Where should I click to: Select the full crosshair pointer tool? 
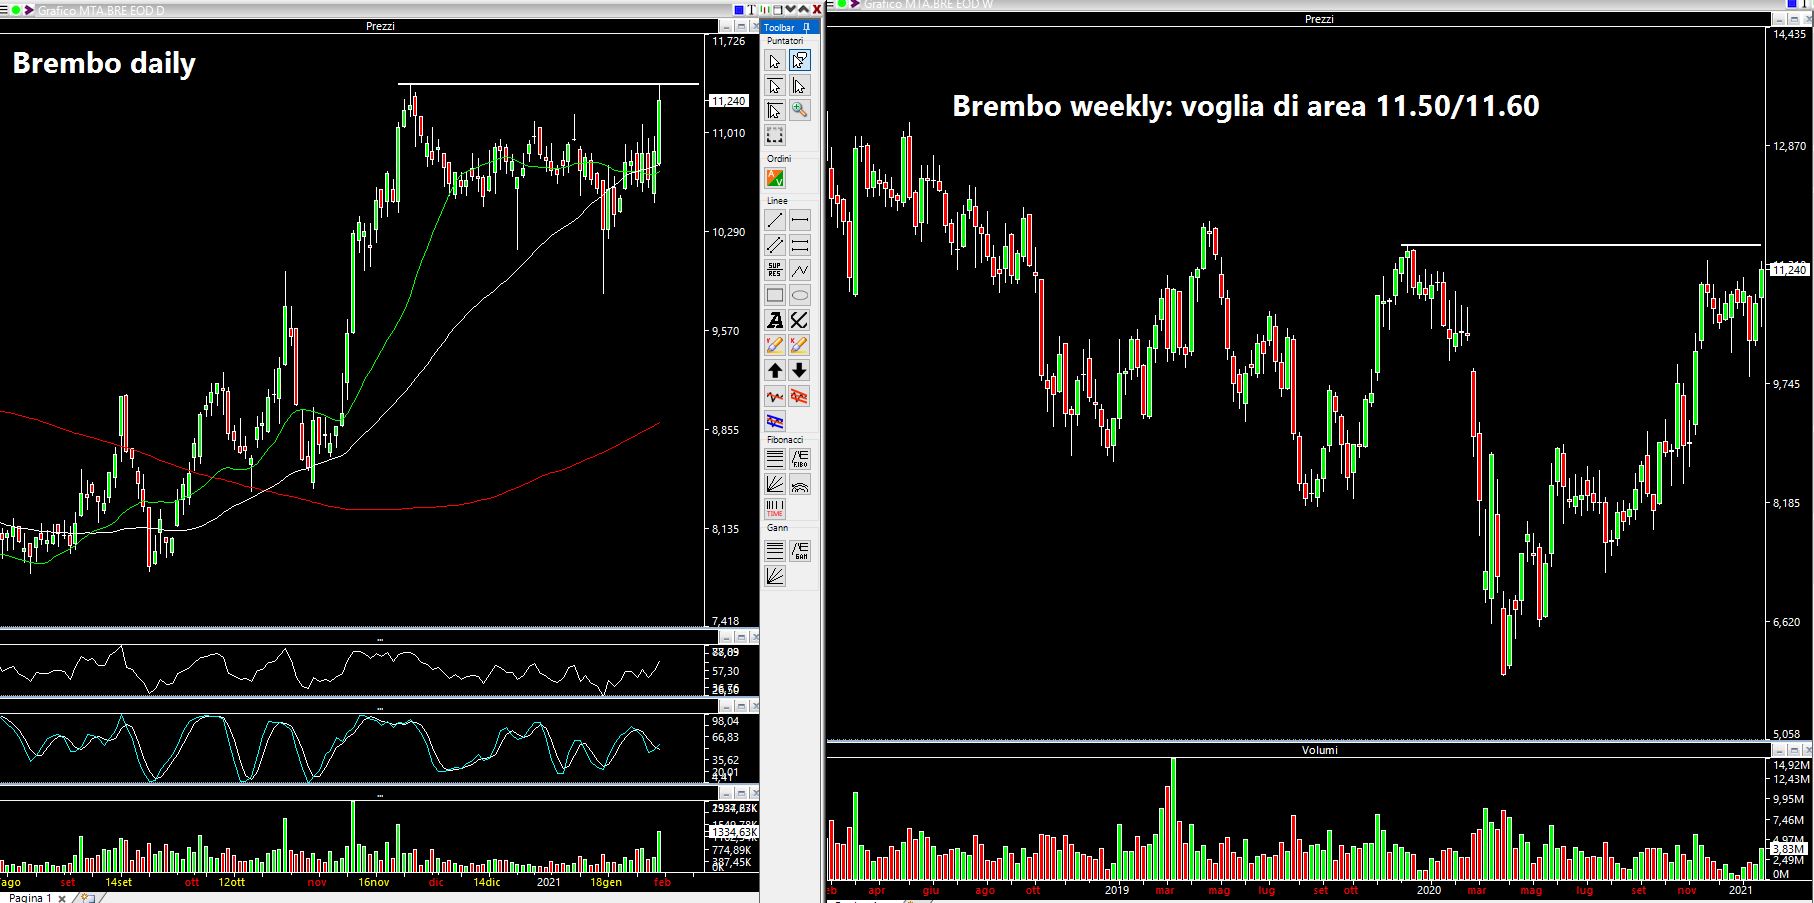[x=774, y=111]
